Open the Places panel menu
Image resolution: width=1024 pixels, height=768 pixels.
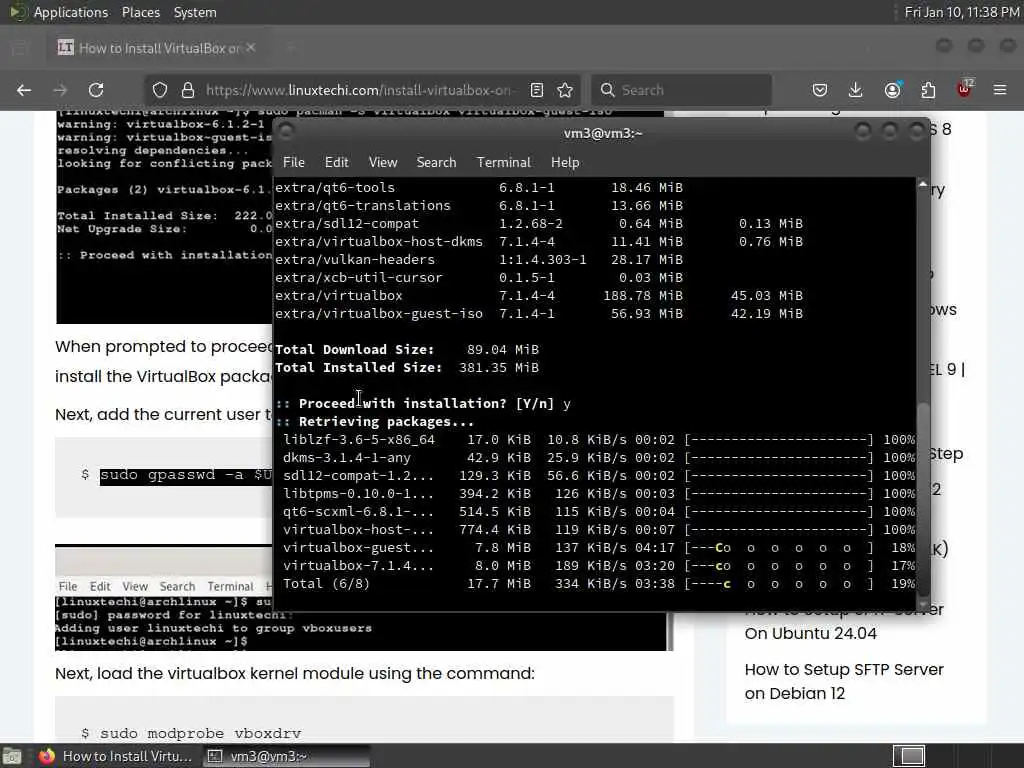pyautogui.click(x=141, y=12)
